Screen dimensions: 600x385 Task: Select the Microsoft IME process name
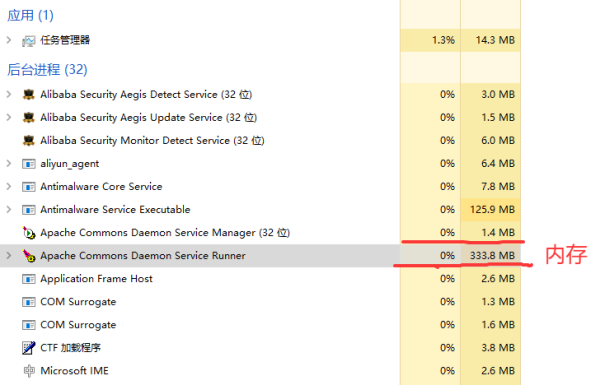coord(75,370)
